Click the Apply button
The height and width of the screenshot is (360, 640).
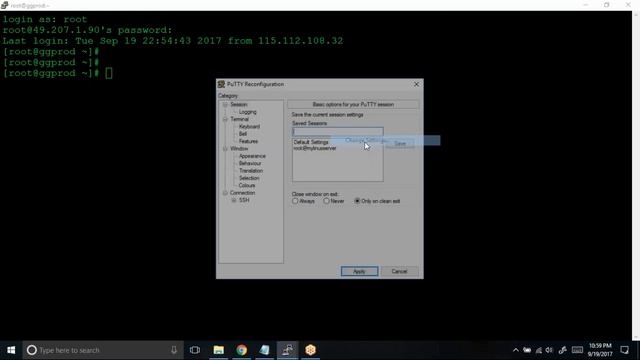point(359,271)
